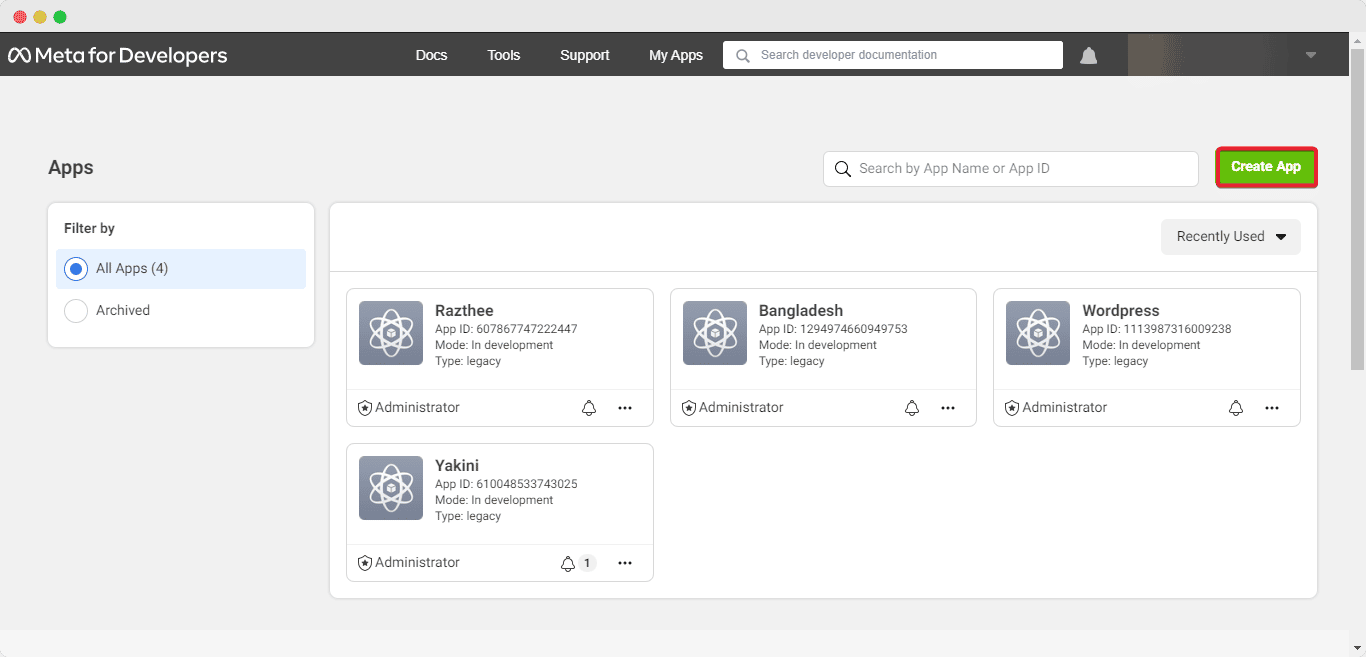Open Wordpress app notification bell
Image resolution: width=1366 pixels, height=657 pixels.
[1236, 408]
